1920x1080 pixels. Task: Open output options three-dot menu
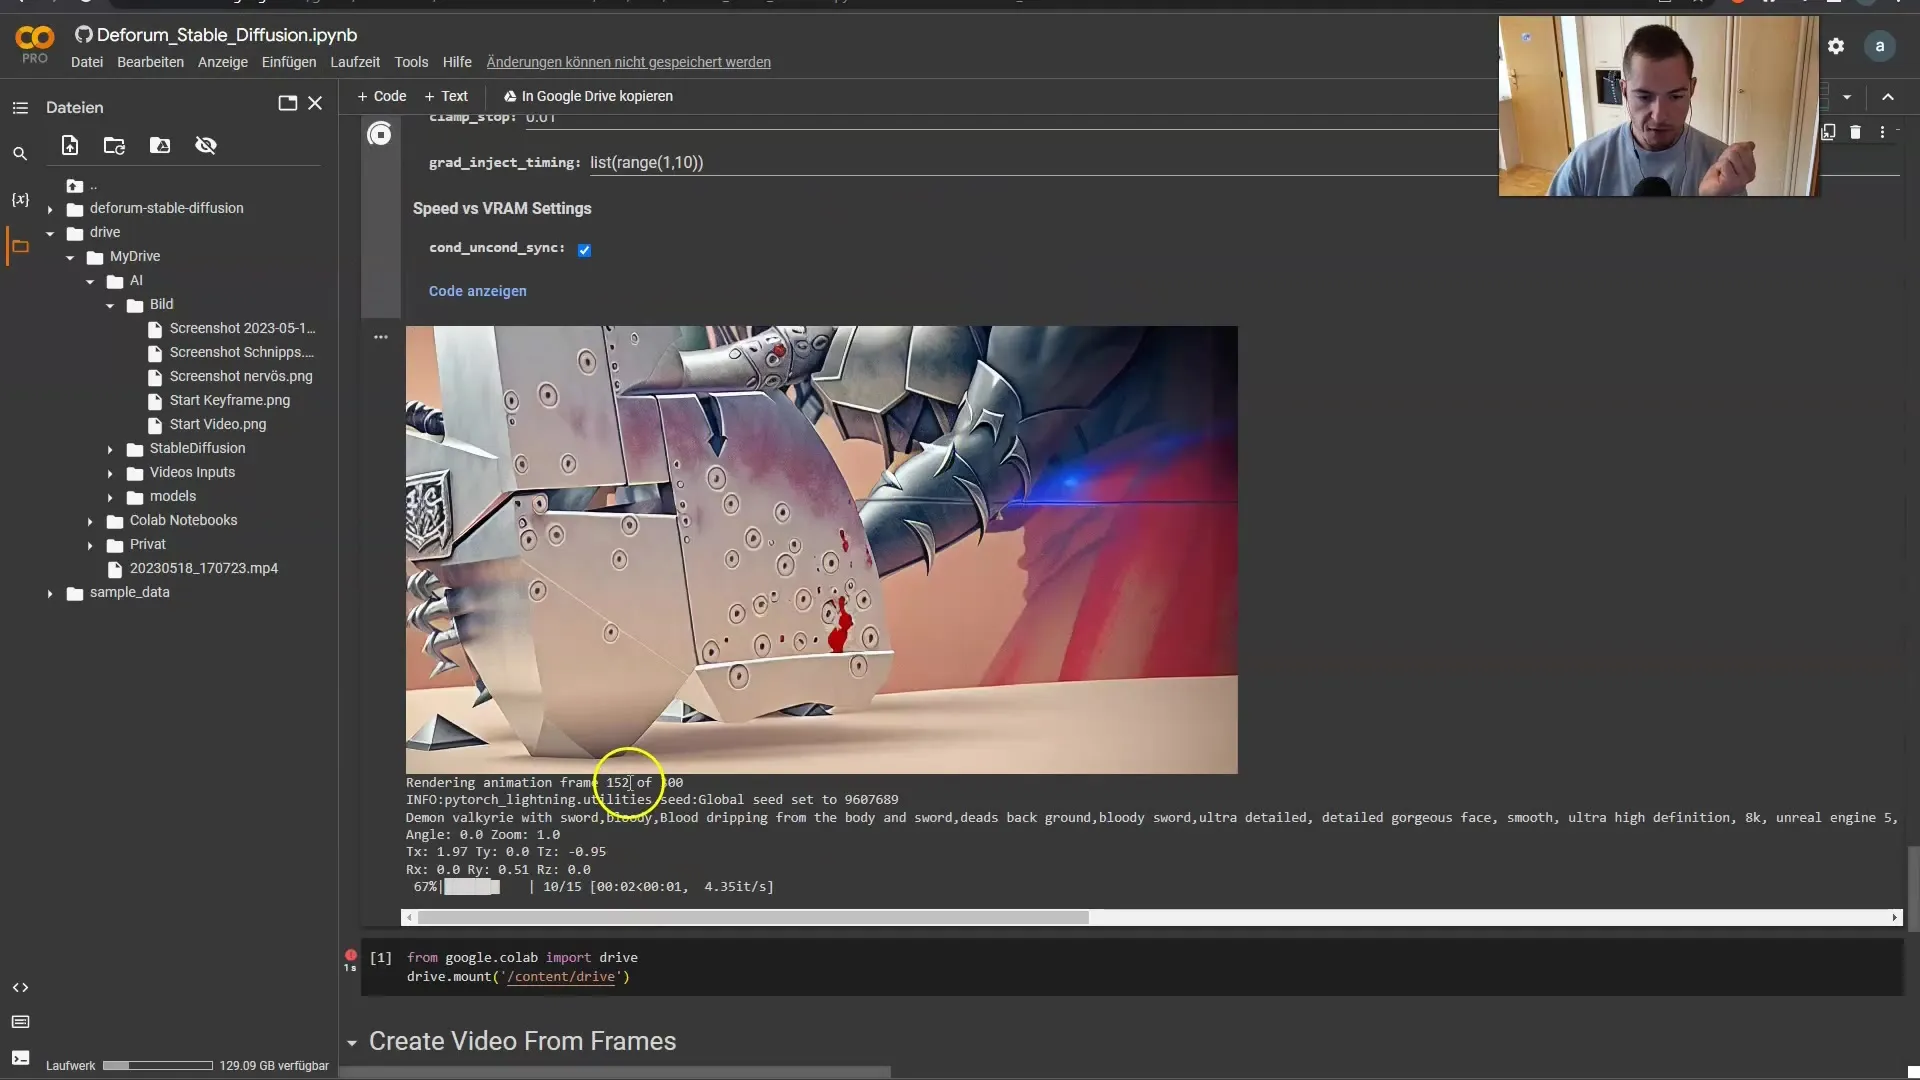[381, 337]
